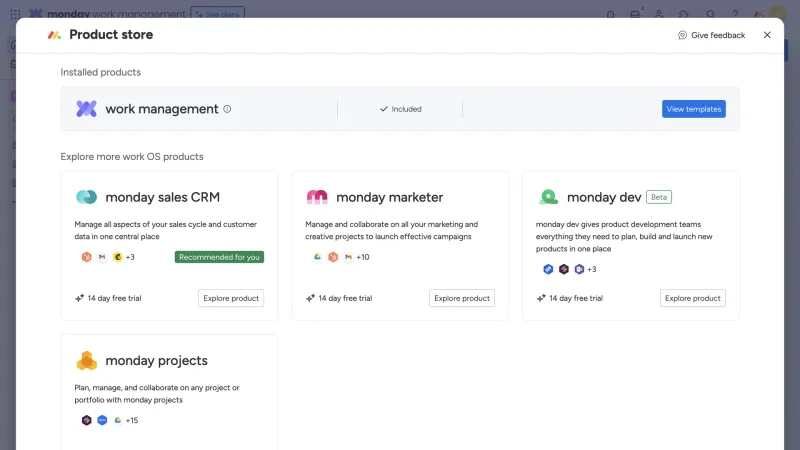The image size is (800, 450).
Task: Click the monday marketer title
Action: [x=389, y=197]
